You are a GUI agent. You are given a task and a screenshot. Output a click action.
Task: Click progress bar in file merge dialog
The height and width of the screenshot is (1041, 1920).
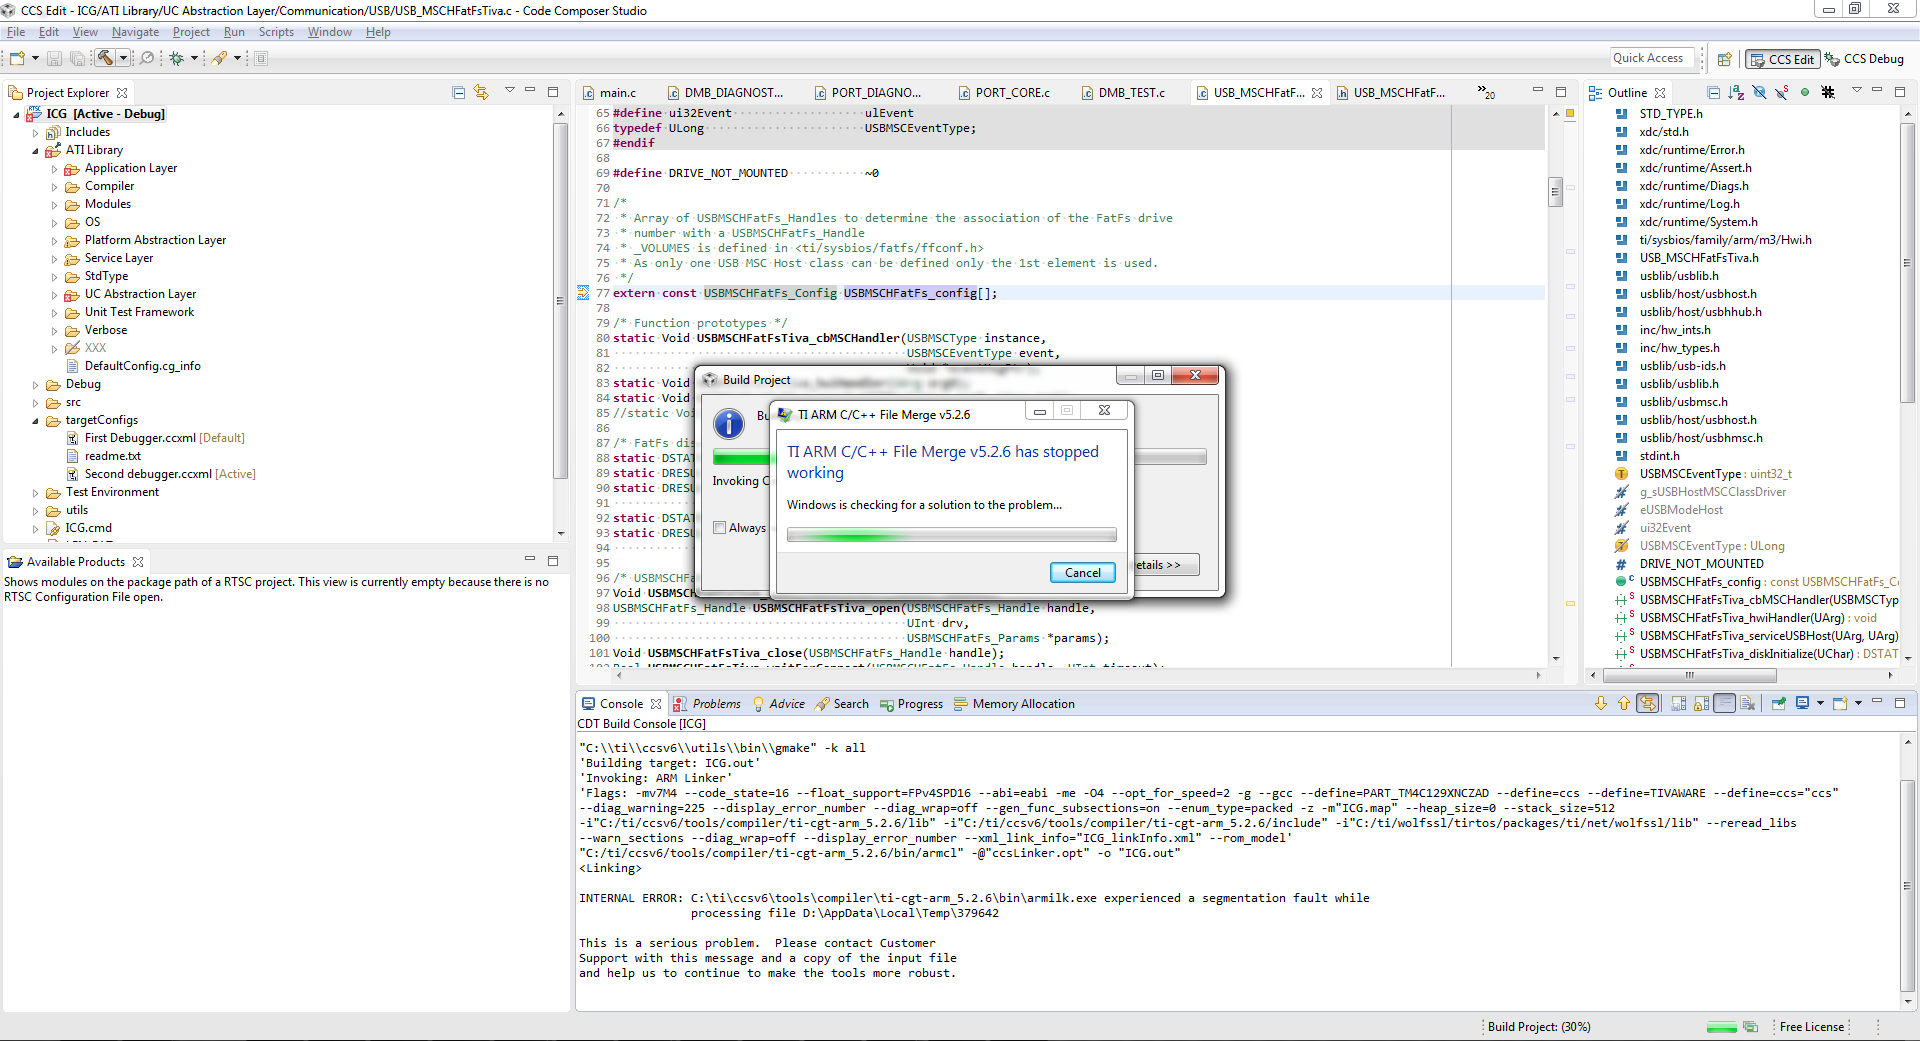point(951,536)
